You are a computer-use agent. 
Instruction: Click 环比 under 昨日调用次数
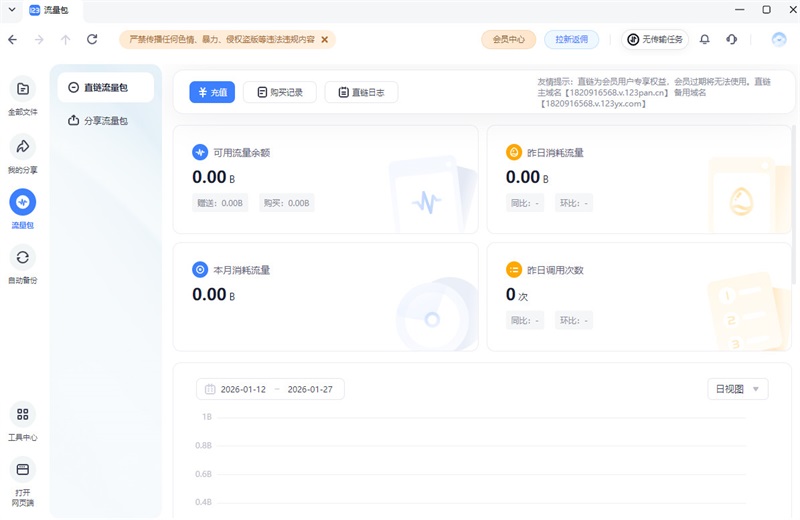tap(573, 320)
